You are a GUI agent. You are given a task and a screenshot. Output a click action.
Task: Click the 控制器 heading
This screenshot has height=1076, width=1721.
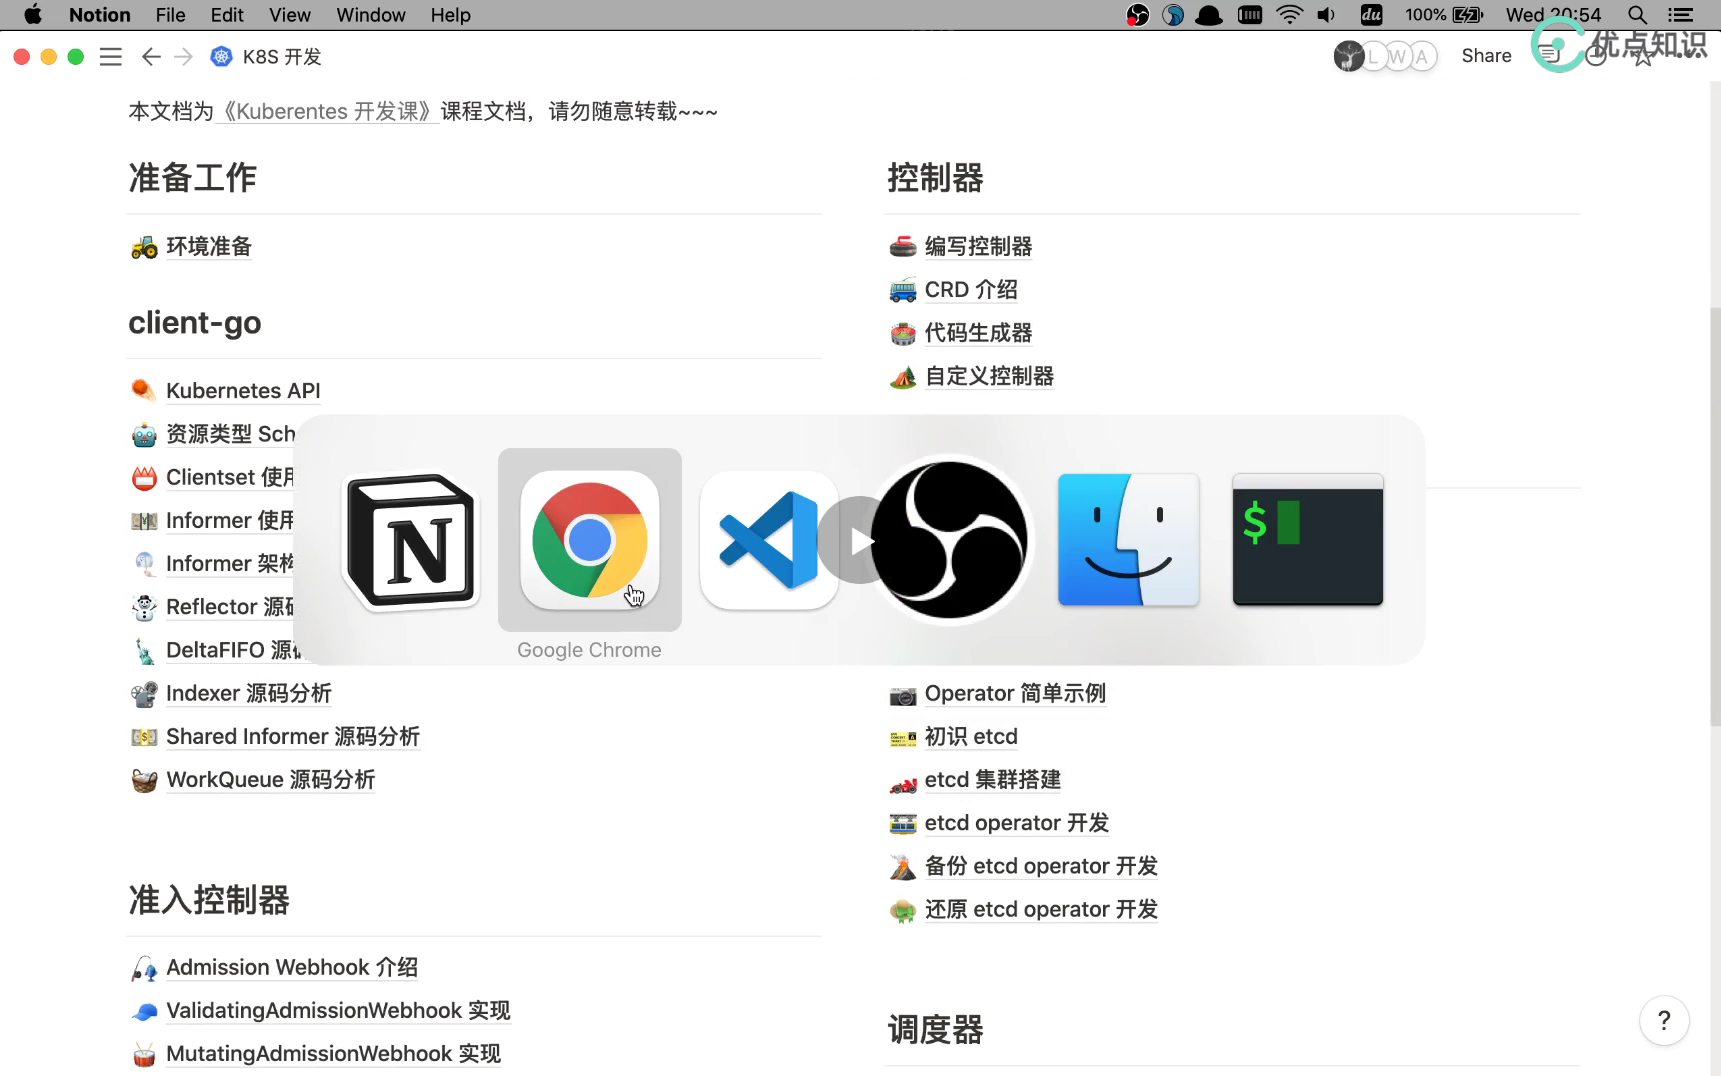click(936, 178)
